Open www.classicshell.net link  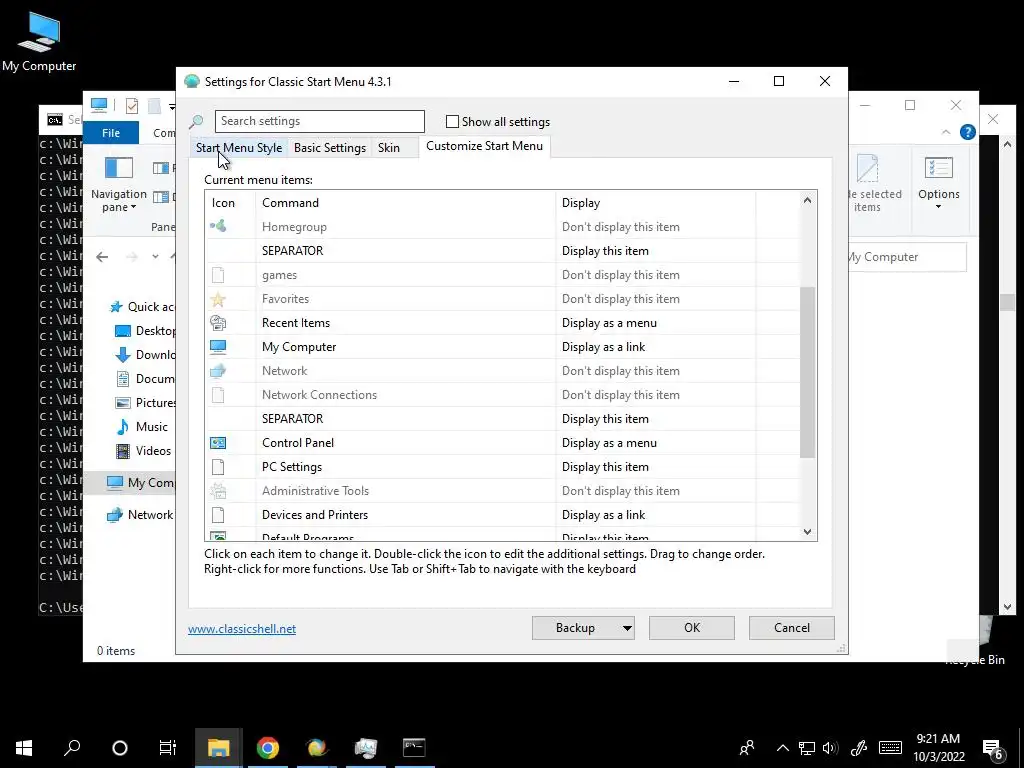coord(242,629)
